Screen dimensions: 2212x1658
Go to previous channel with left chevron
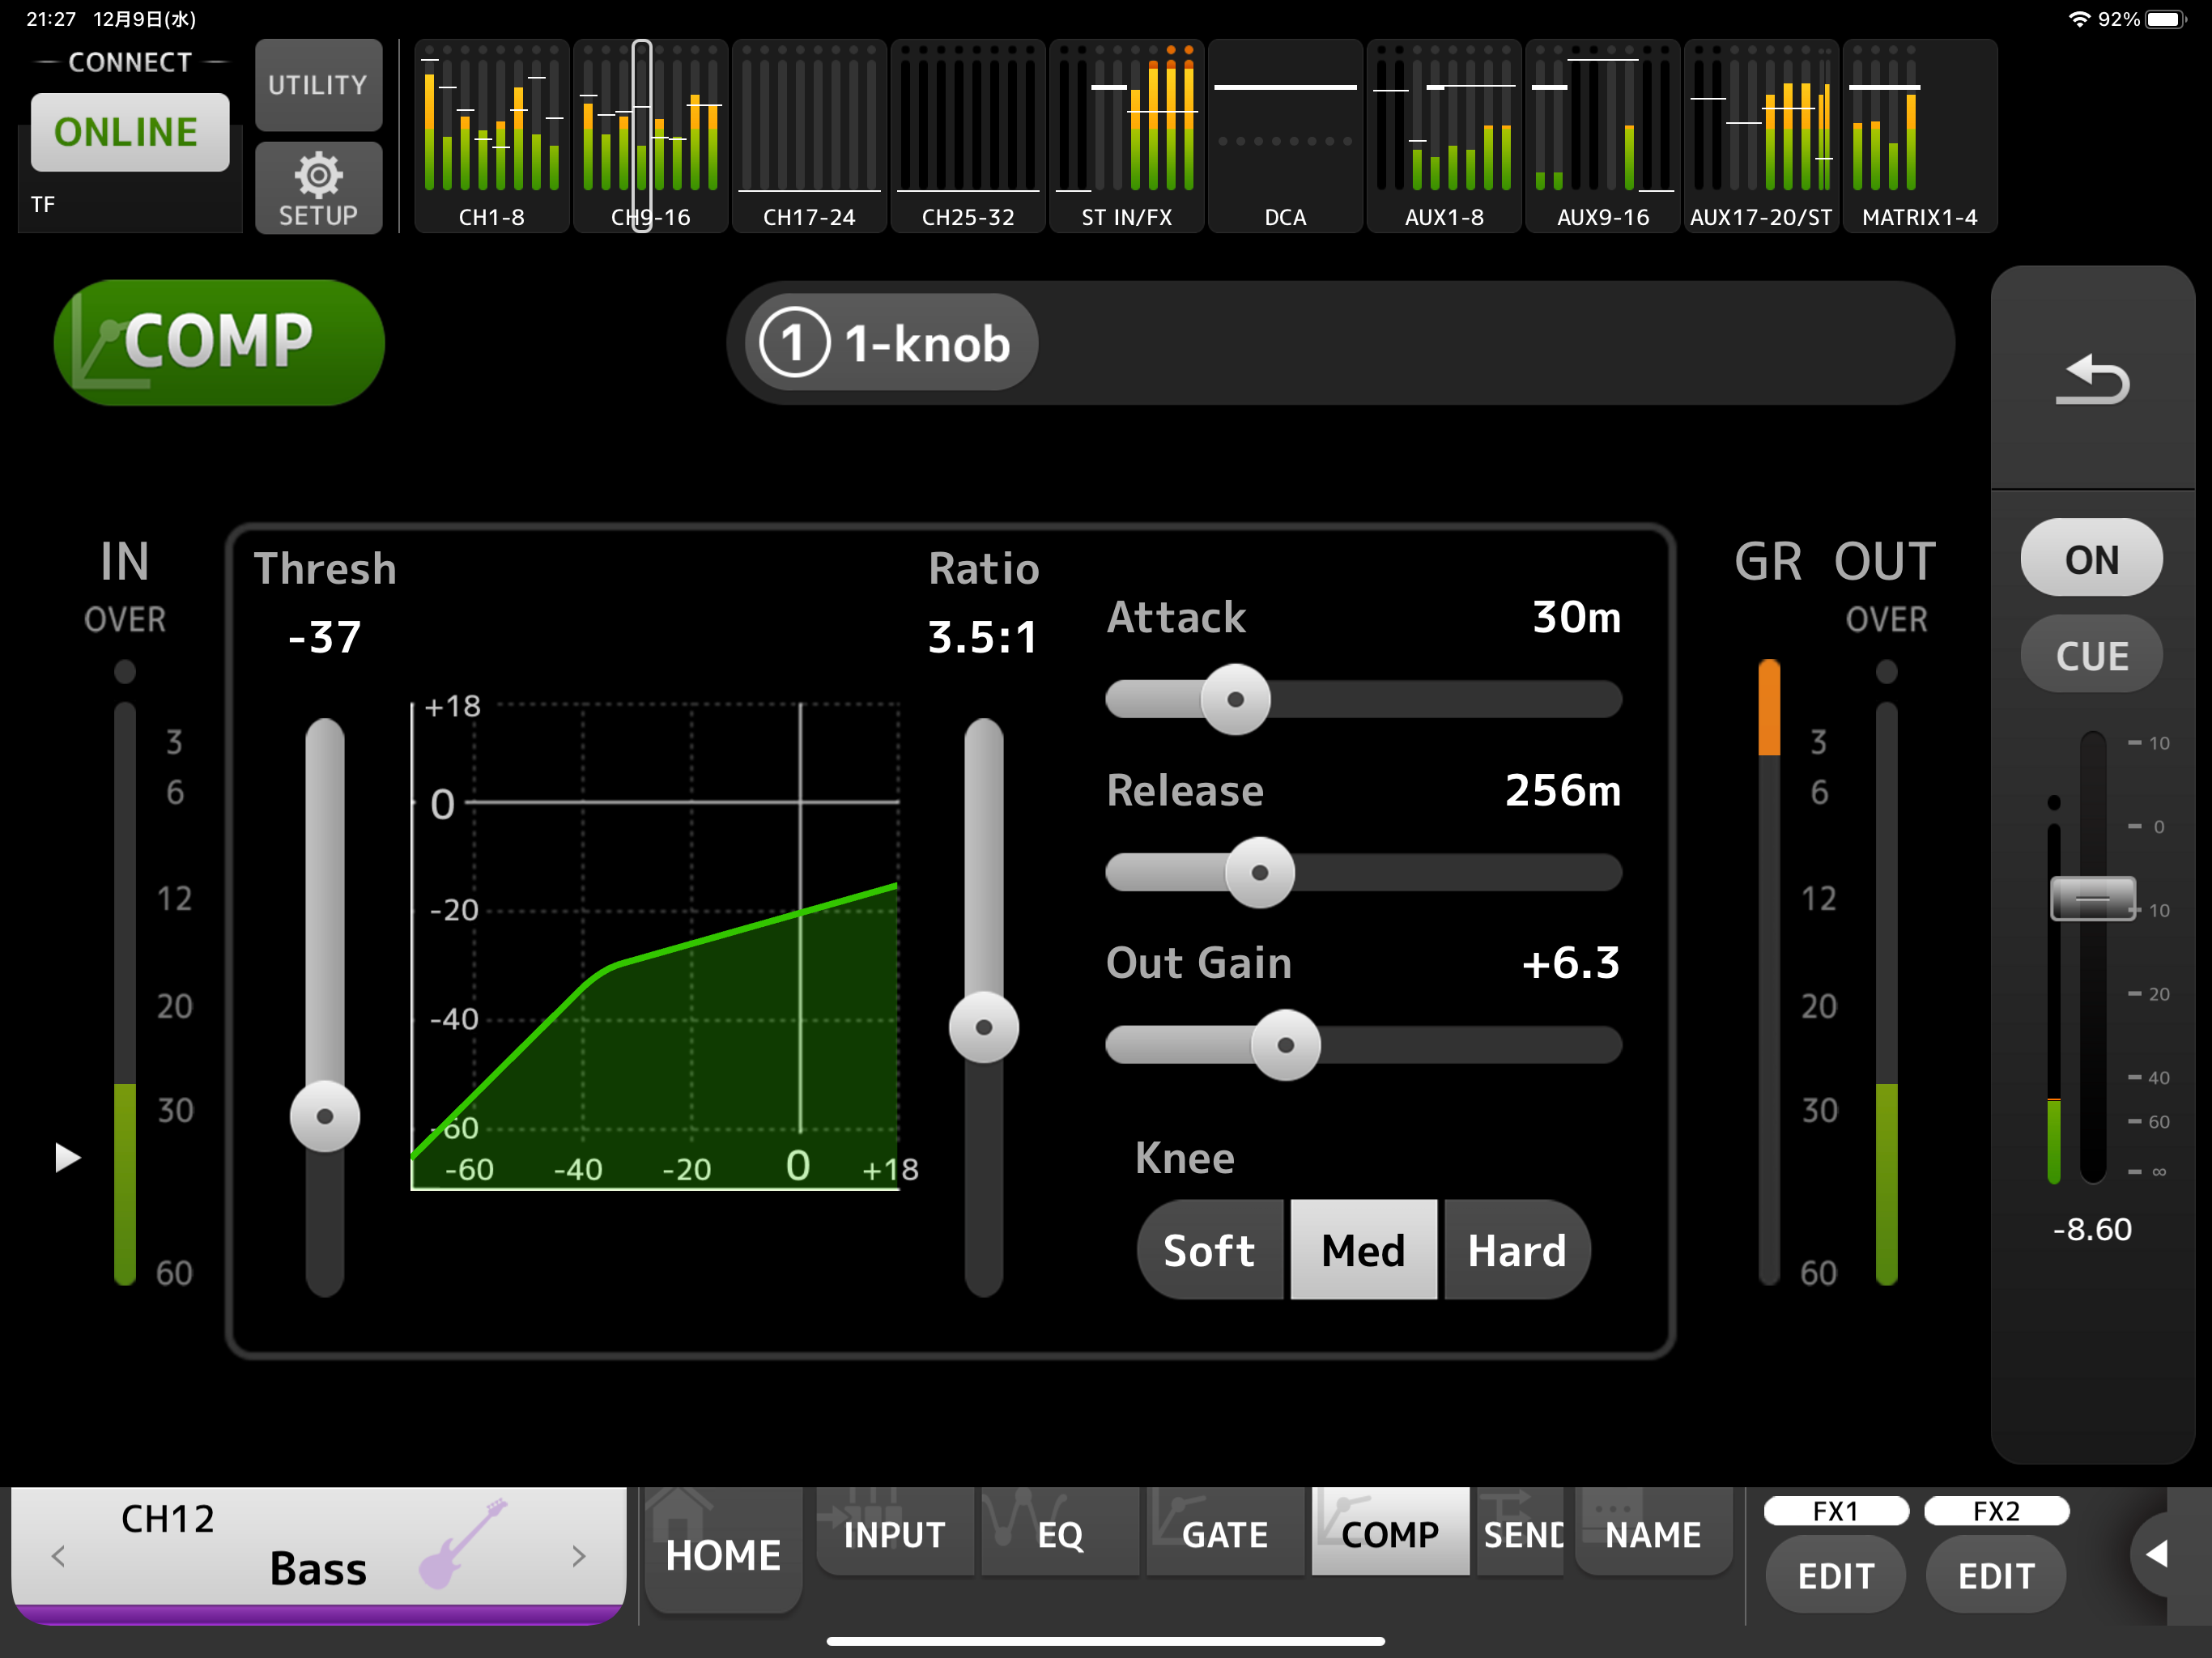pyautogui.click(x=59, y=1555)
